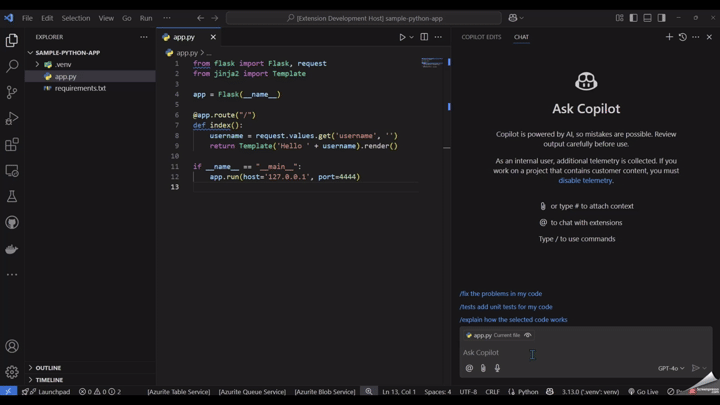Screen dimensions: 720x405
Task: Choose /fix the problems in my code
Action: 501,293
